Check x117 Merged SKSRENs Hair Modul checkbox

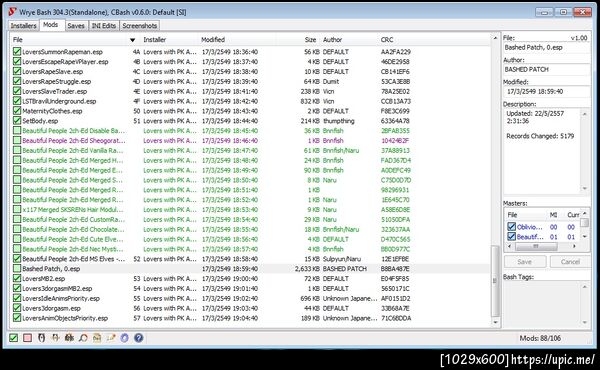(x=17, y=209)
